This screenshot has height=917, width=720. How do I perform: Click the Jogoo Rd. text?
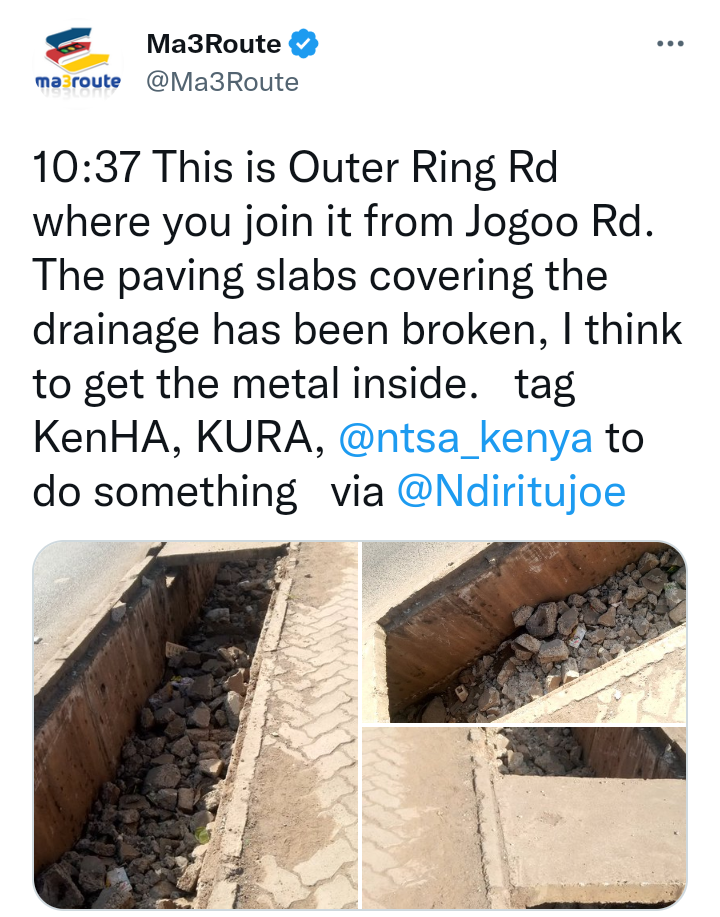click(x=560, y=222)
